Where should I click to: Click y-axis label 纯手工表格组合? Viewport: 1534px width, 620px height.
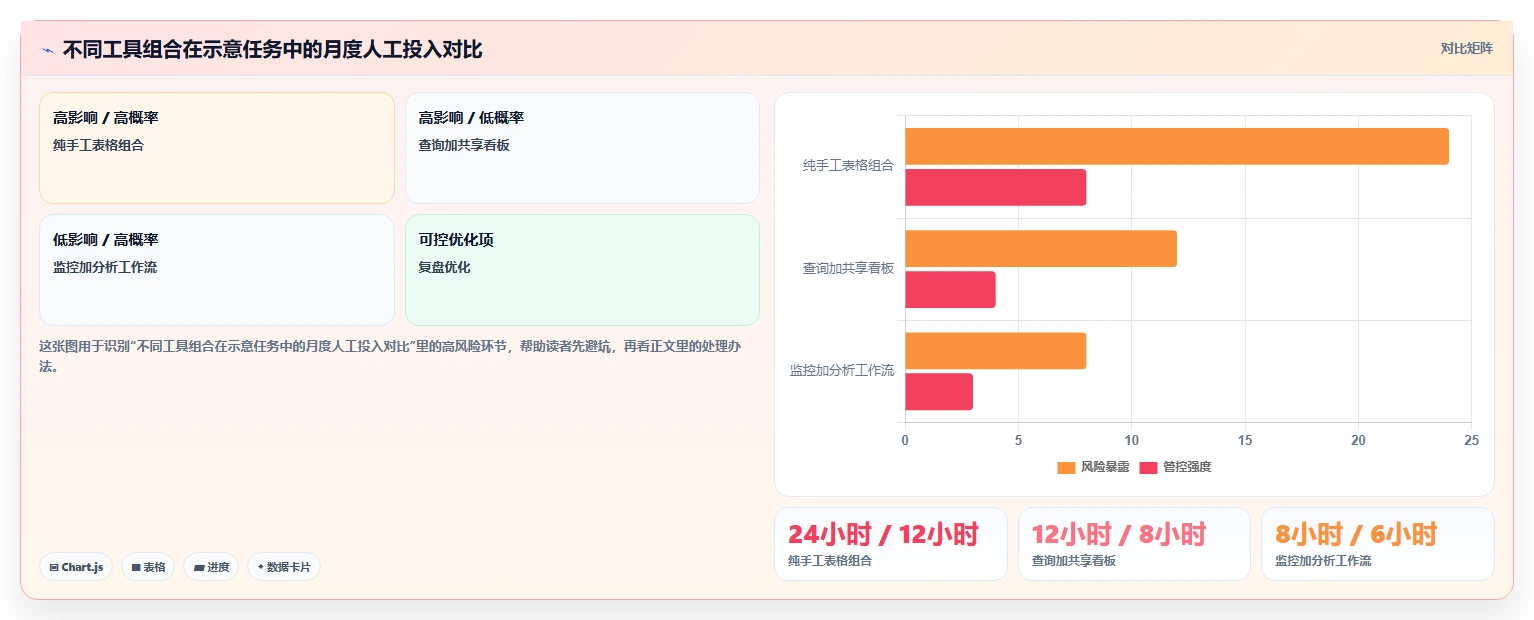[848, 166]
